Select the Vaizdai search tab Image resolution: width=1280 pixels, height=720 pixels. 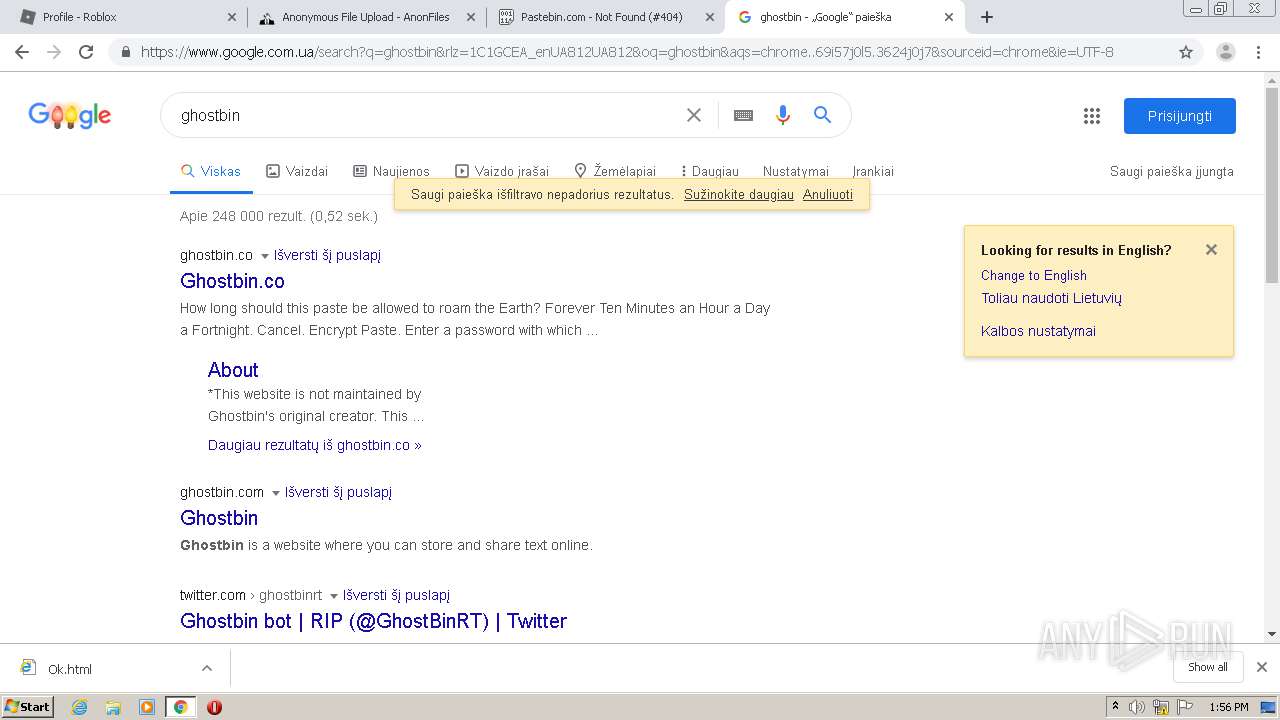pos(297,171)
